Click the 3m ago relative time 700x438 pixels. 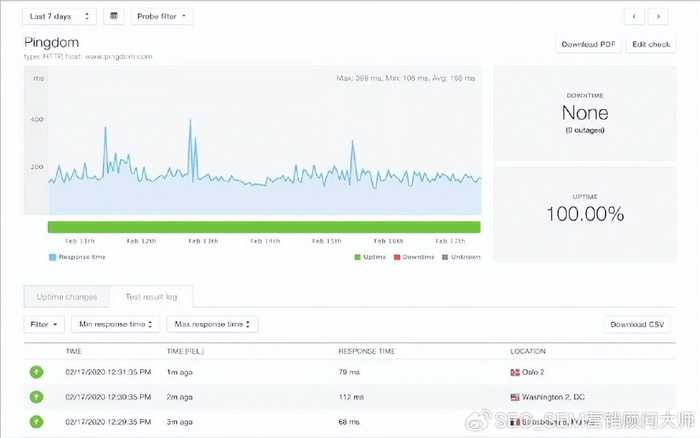179,422
